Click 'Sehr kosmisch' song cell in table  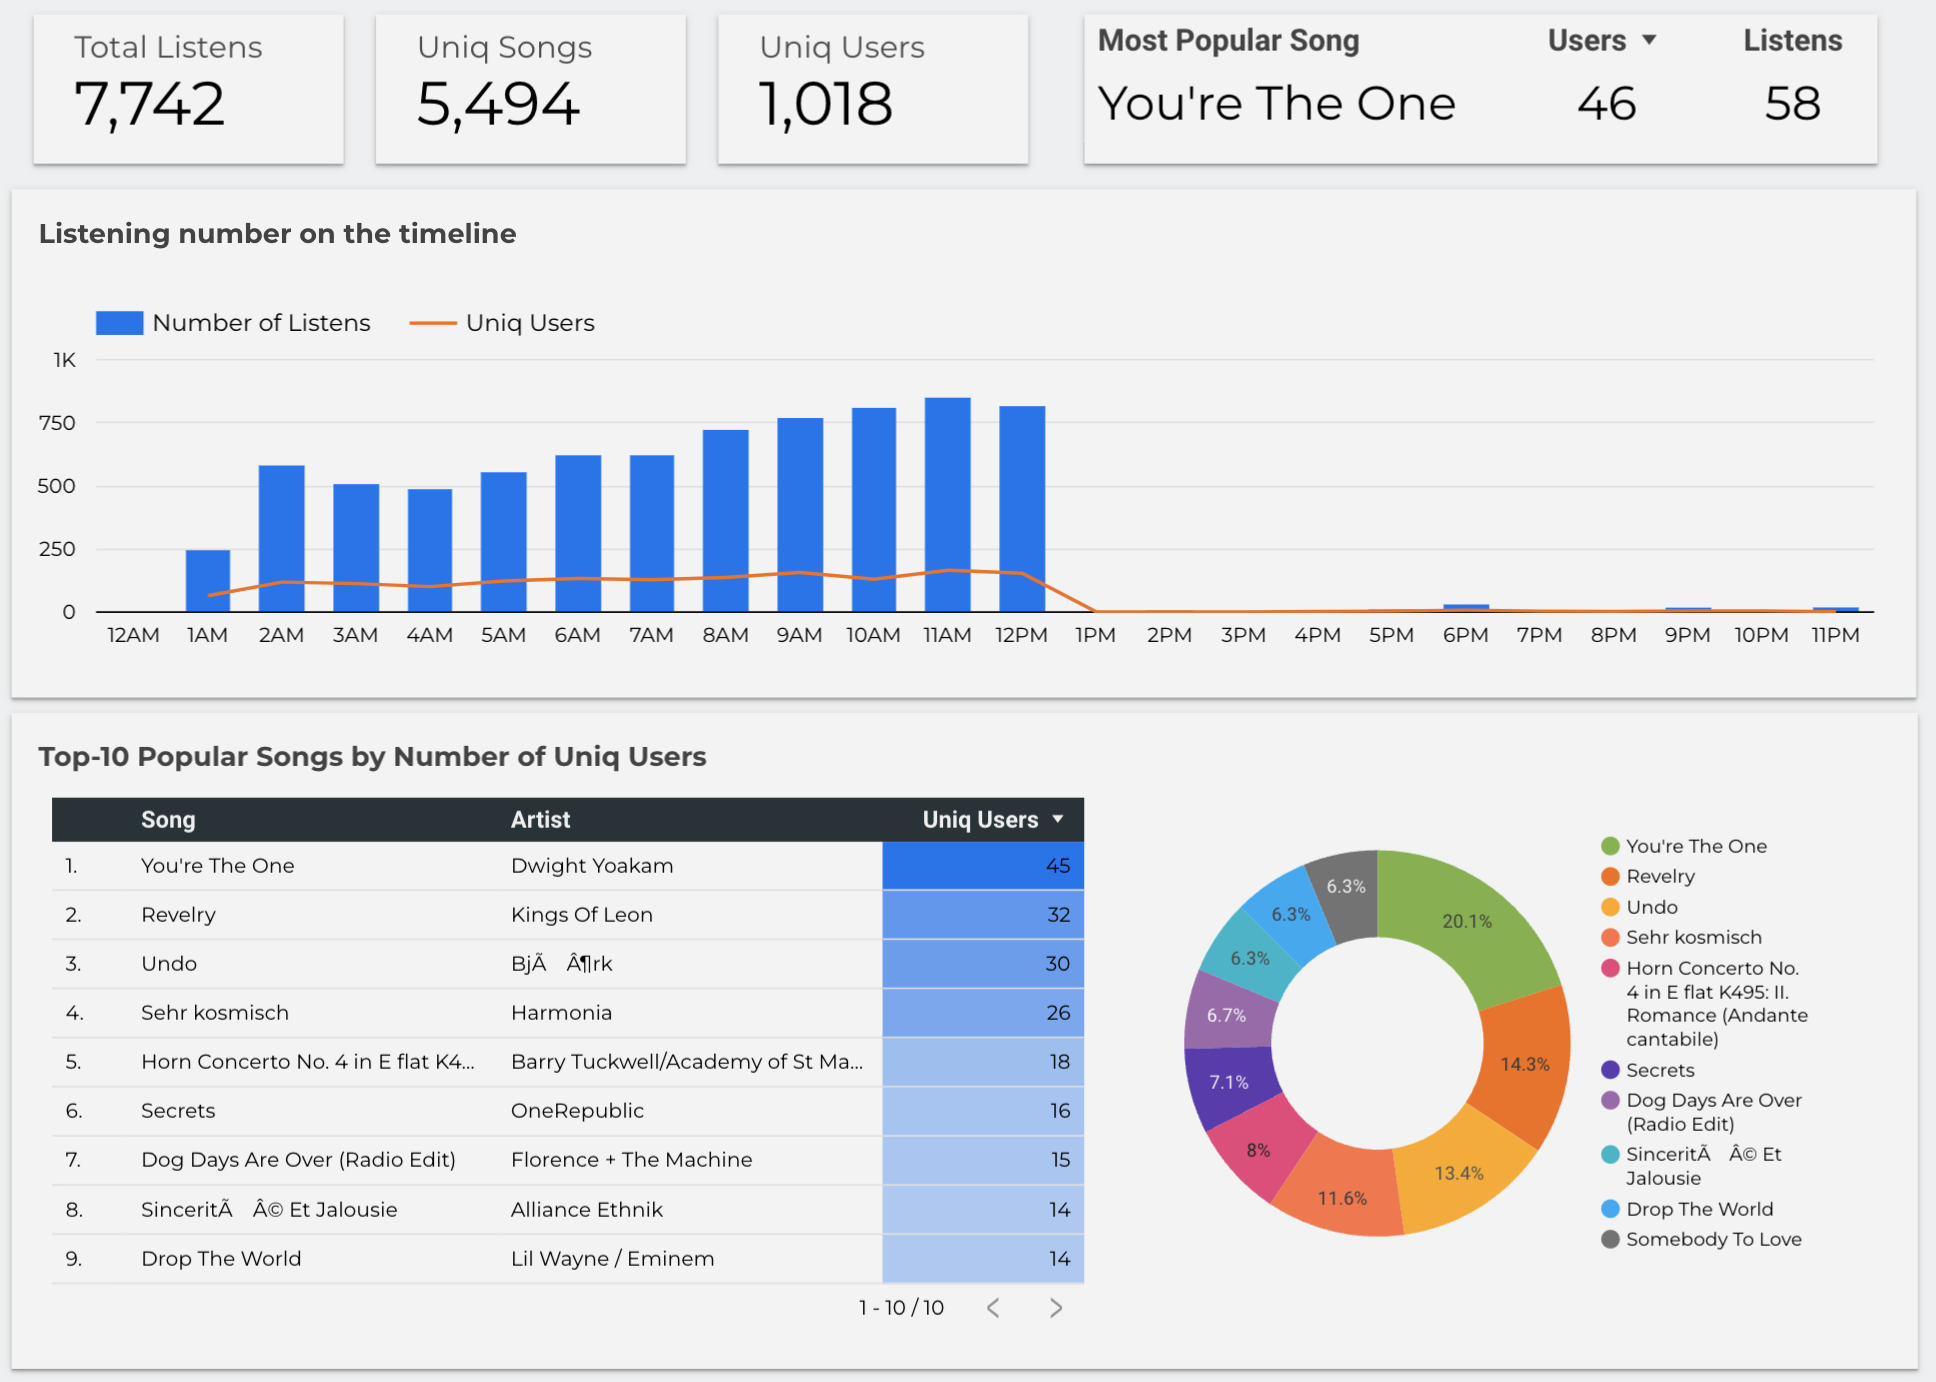(215, 1013)
